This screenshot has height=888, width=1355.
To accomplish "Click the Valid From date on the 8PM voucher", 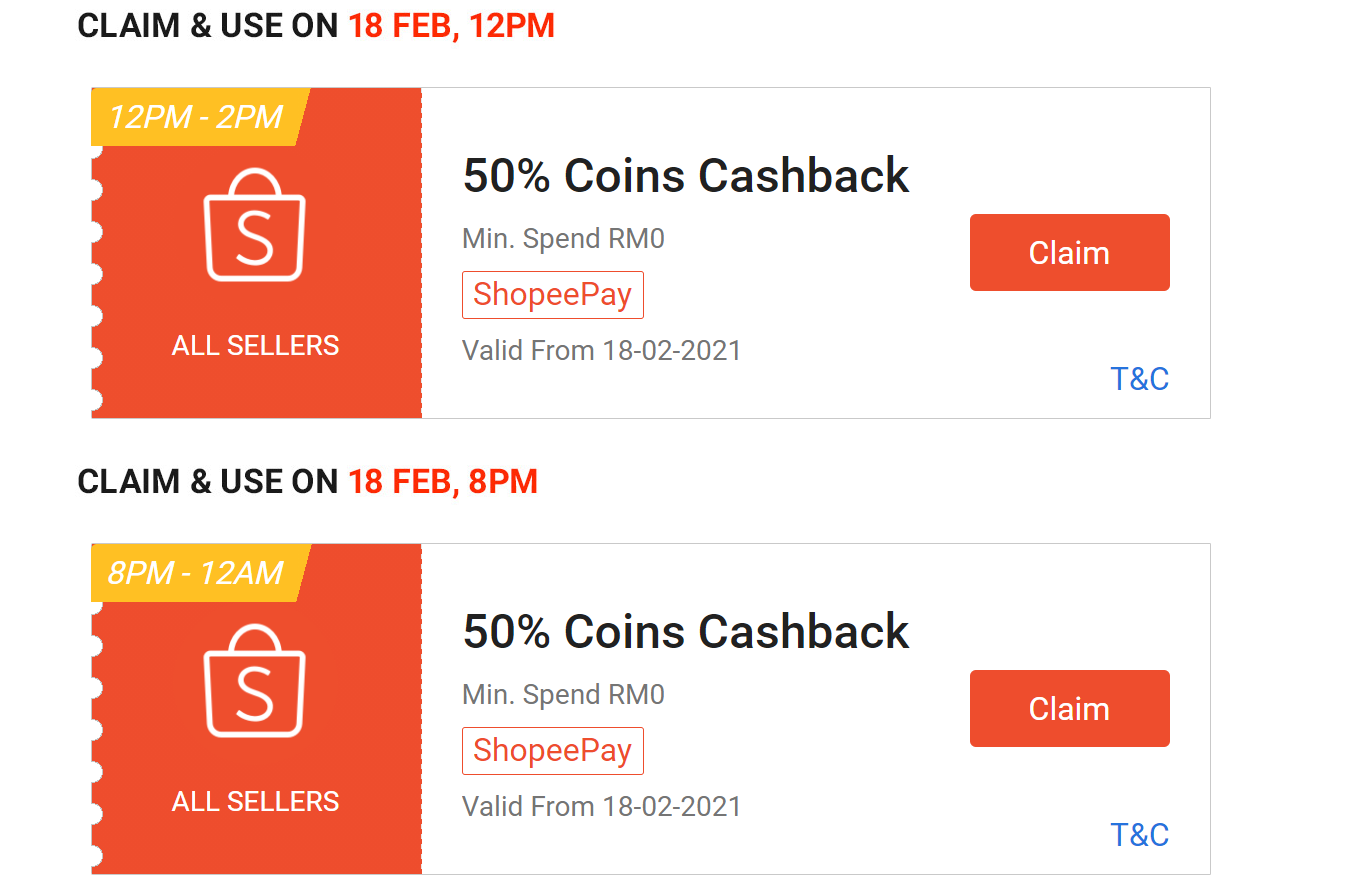I will point(601,807).
